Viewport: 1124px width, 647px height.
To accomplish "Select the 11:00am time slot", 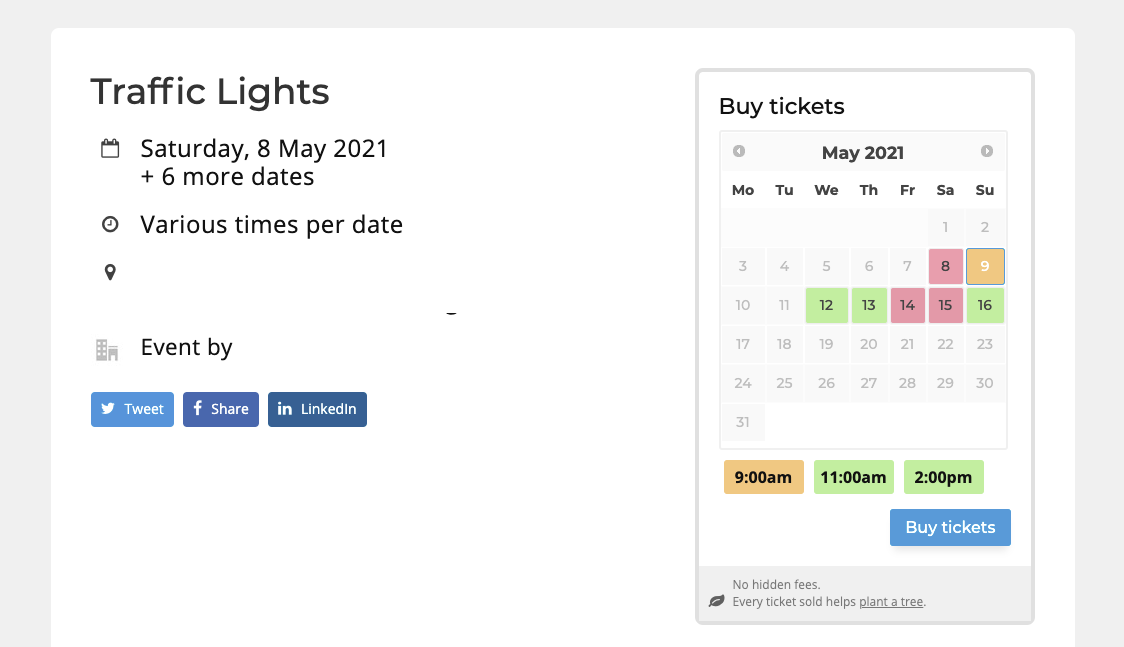I will tap(854, 477).
